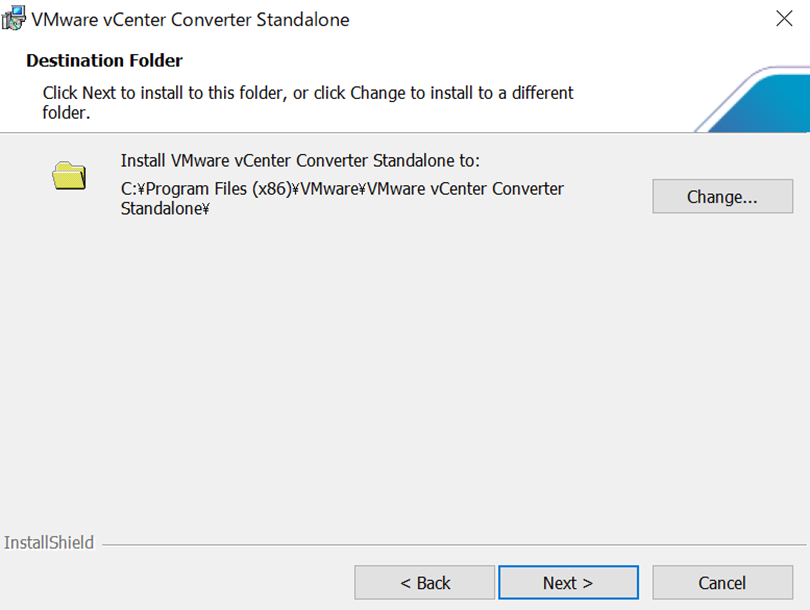Cancel the installation
Image resolution: width=810 pixels, height=610 pixels.
pos(722,583)
